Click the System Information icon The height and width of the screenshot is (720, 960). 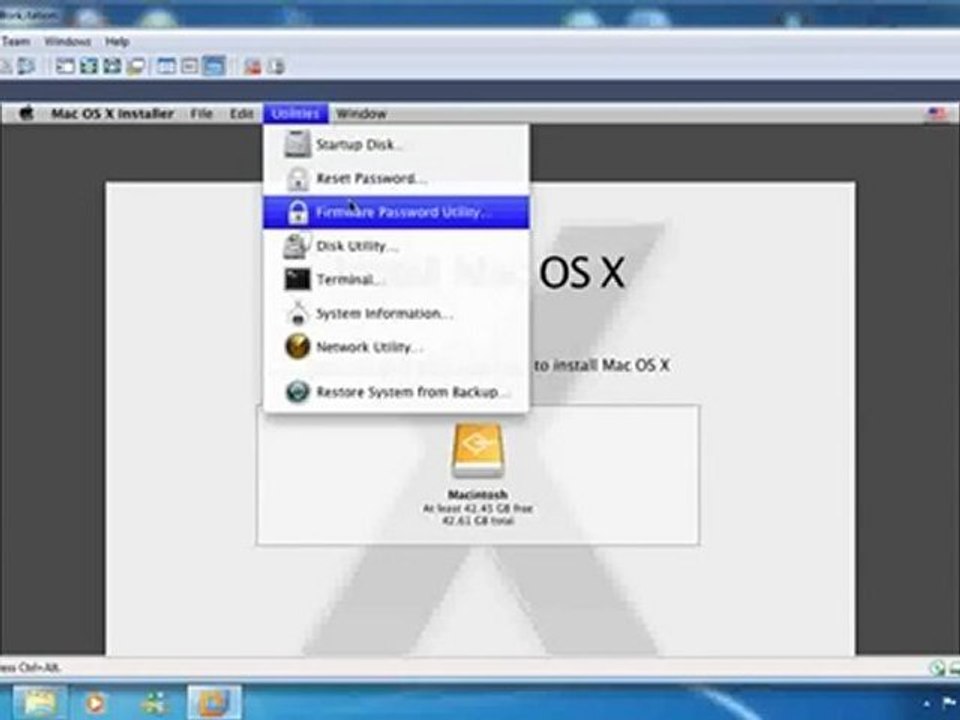point(298,313)
